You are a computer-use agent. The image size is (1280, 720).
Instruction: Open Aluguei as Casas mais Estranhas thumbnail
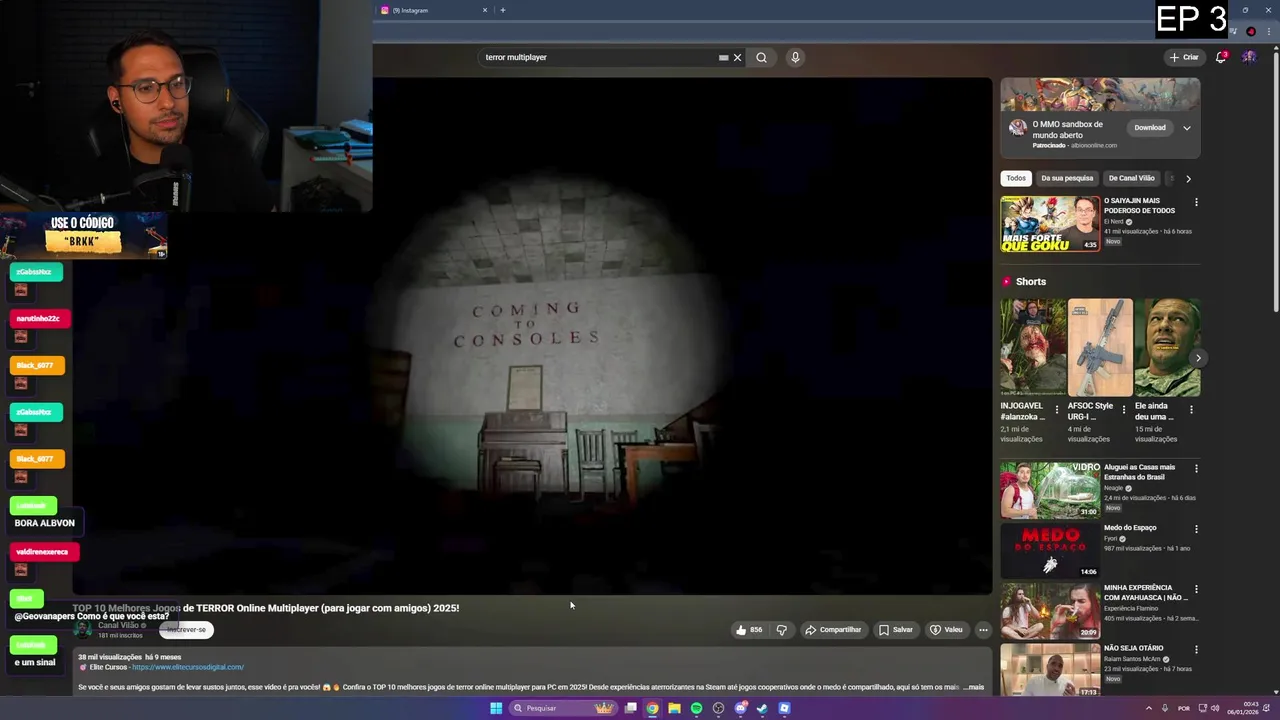pos(1050,489)
